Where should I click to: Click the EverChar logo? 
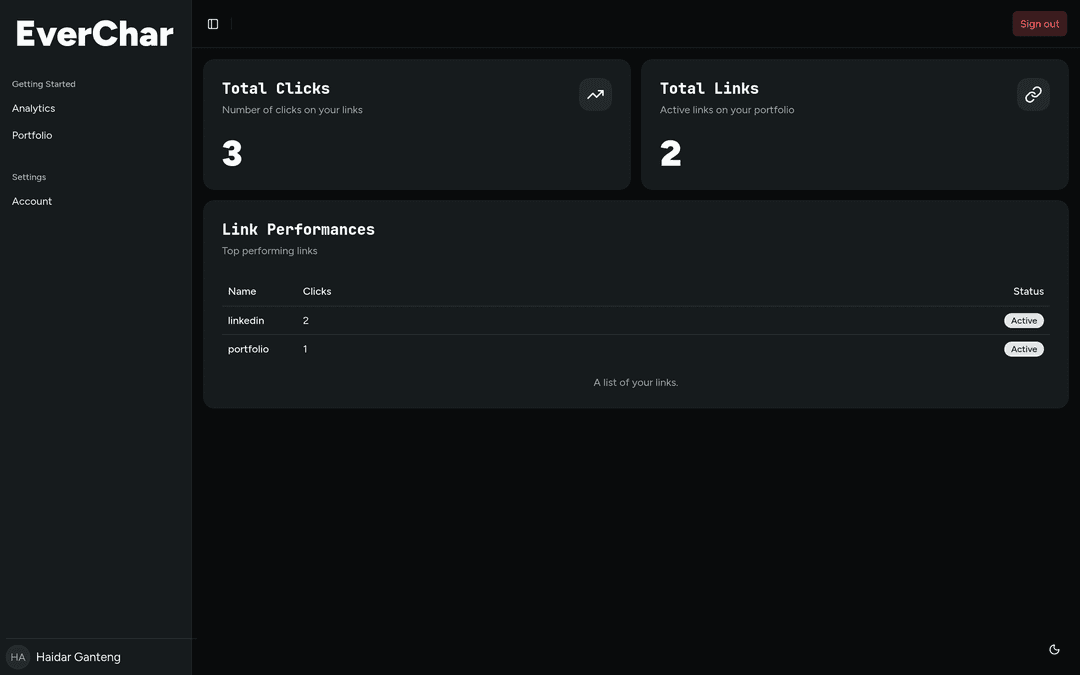tap(95, 34)
